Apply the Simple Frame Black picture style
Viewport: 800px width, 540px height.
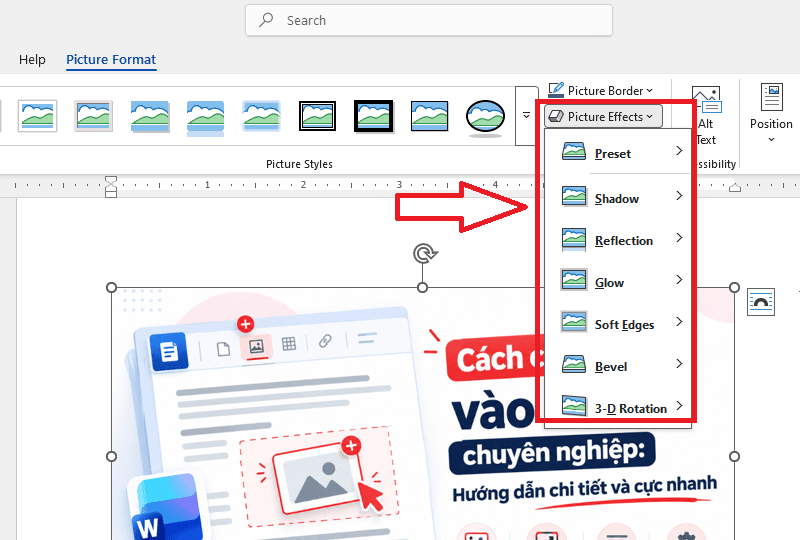[x=430, y=116]
